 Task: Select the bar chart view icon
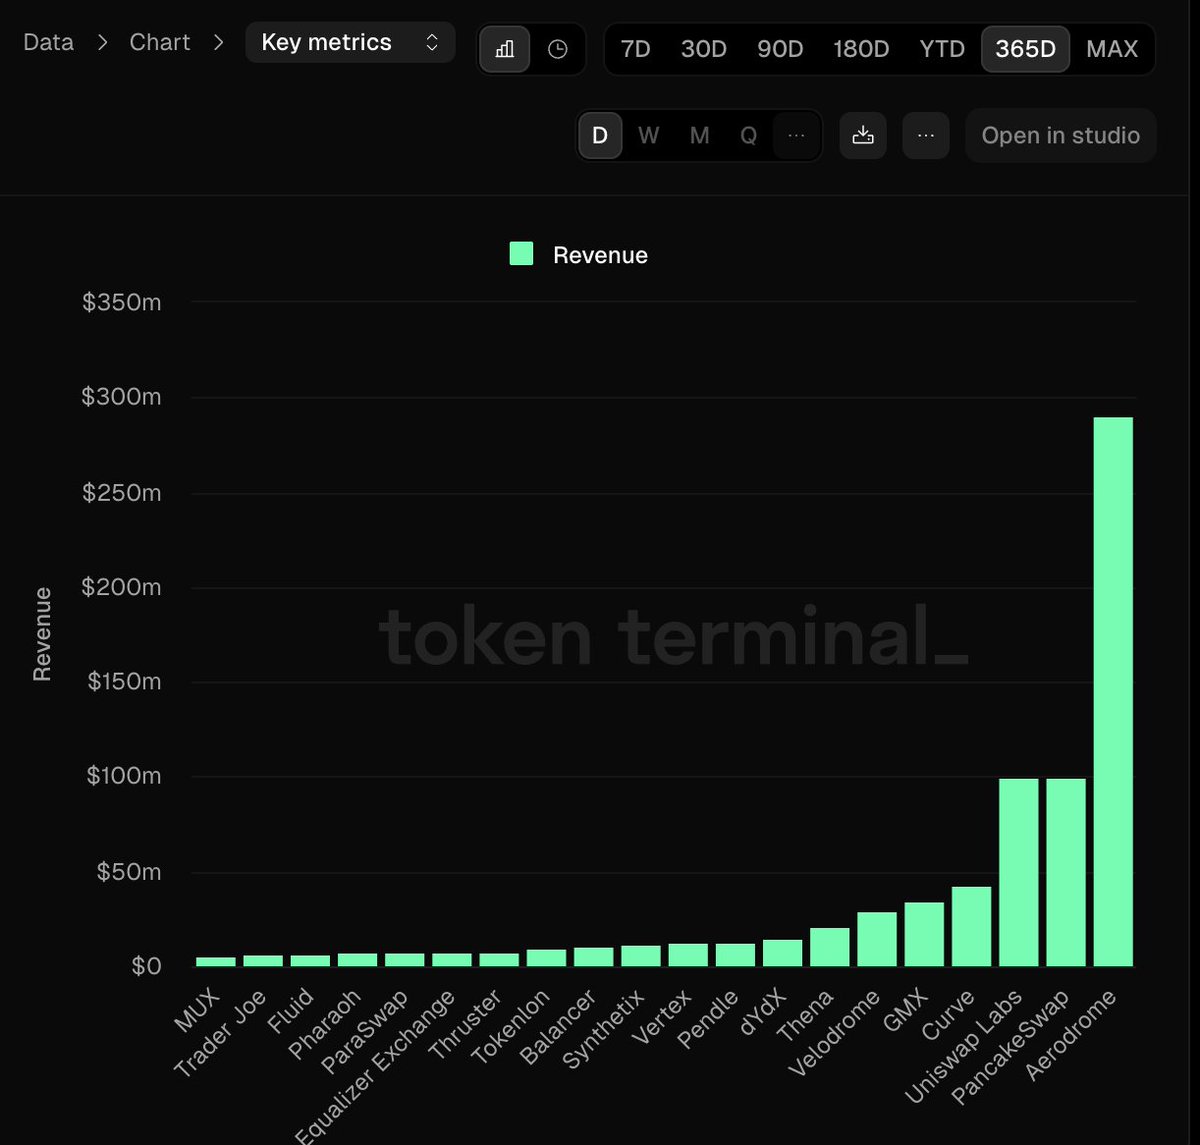pyautogui.click(x=505, y=48)
